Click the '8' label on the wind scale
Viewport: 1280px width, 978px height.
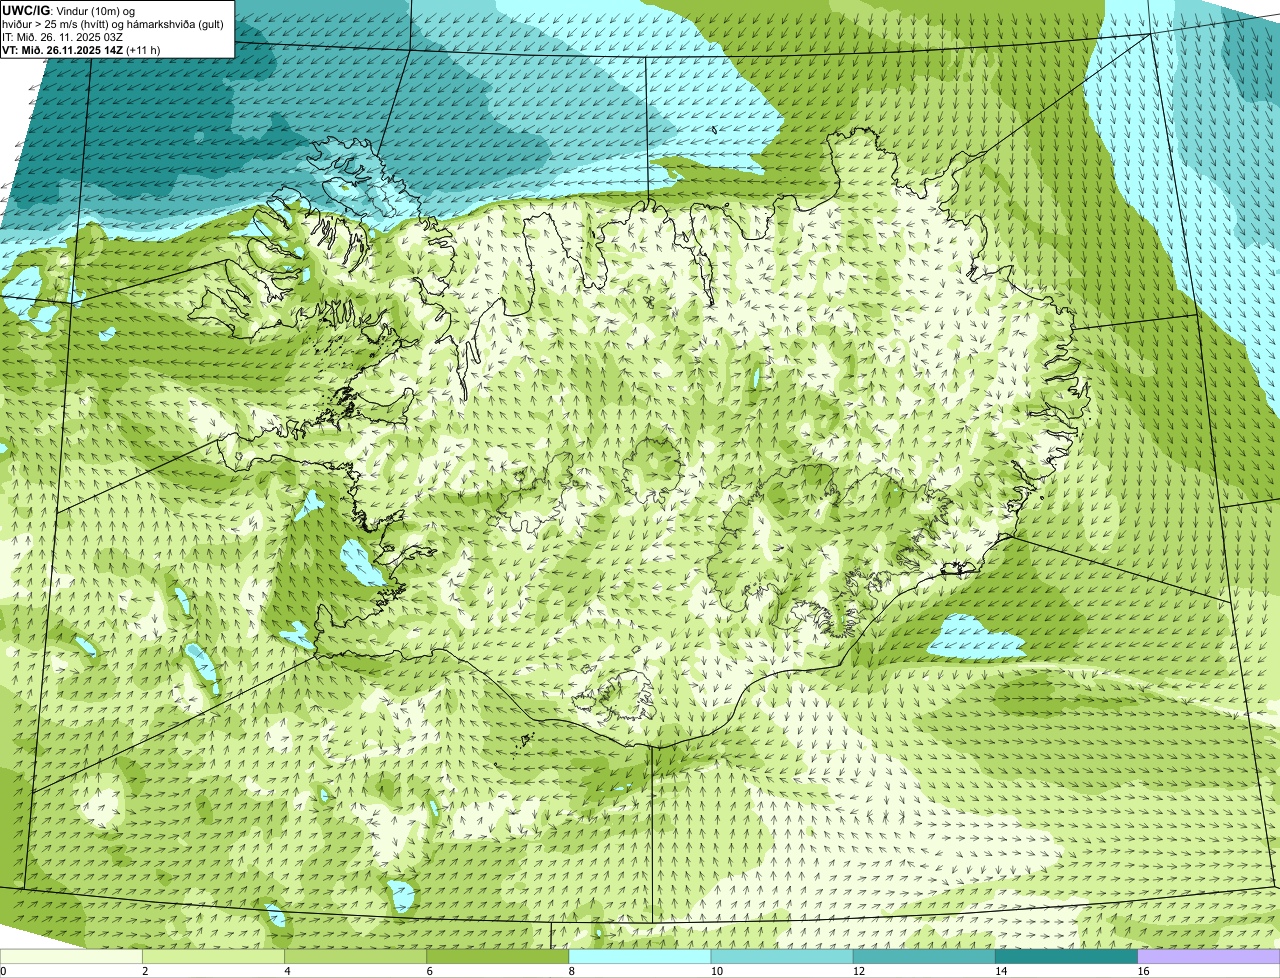click(571, 971)
